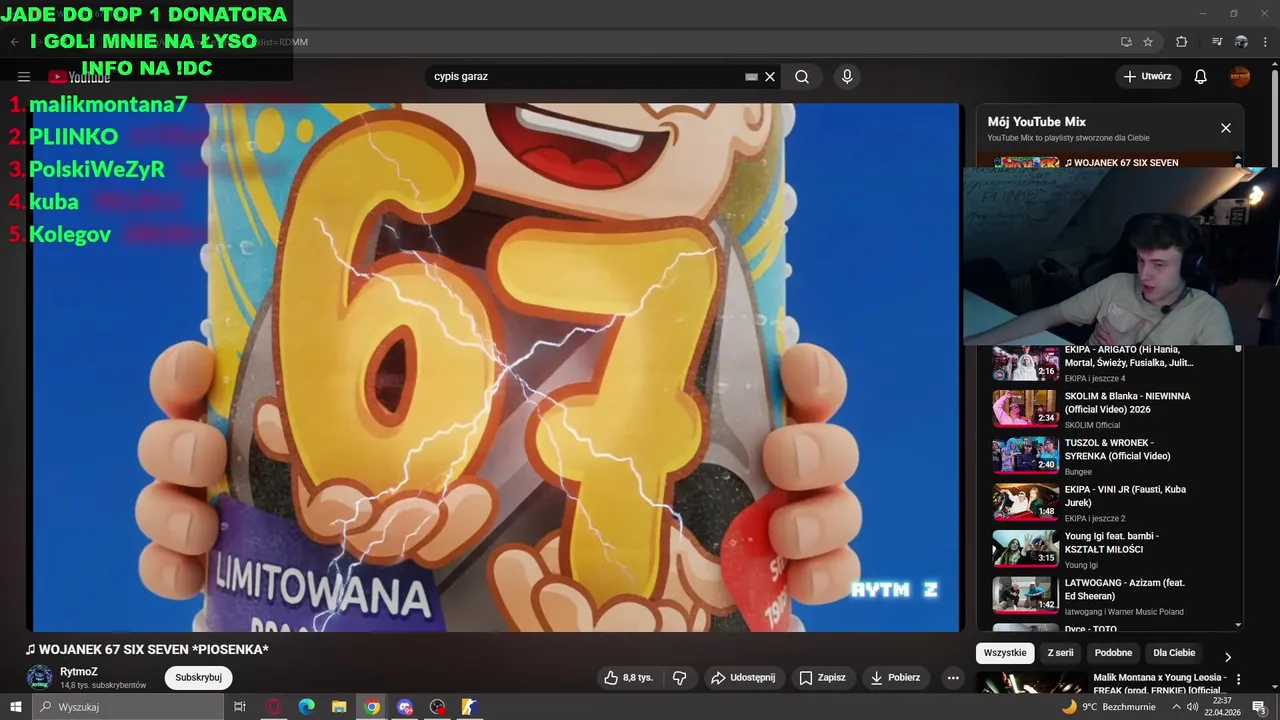The height and width of the screenshot is (720, 1280).
Task: Select the Z serii filter chip
Action: (x=1060, y=653)
